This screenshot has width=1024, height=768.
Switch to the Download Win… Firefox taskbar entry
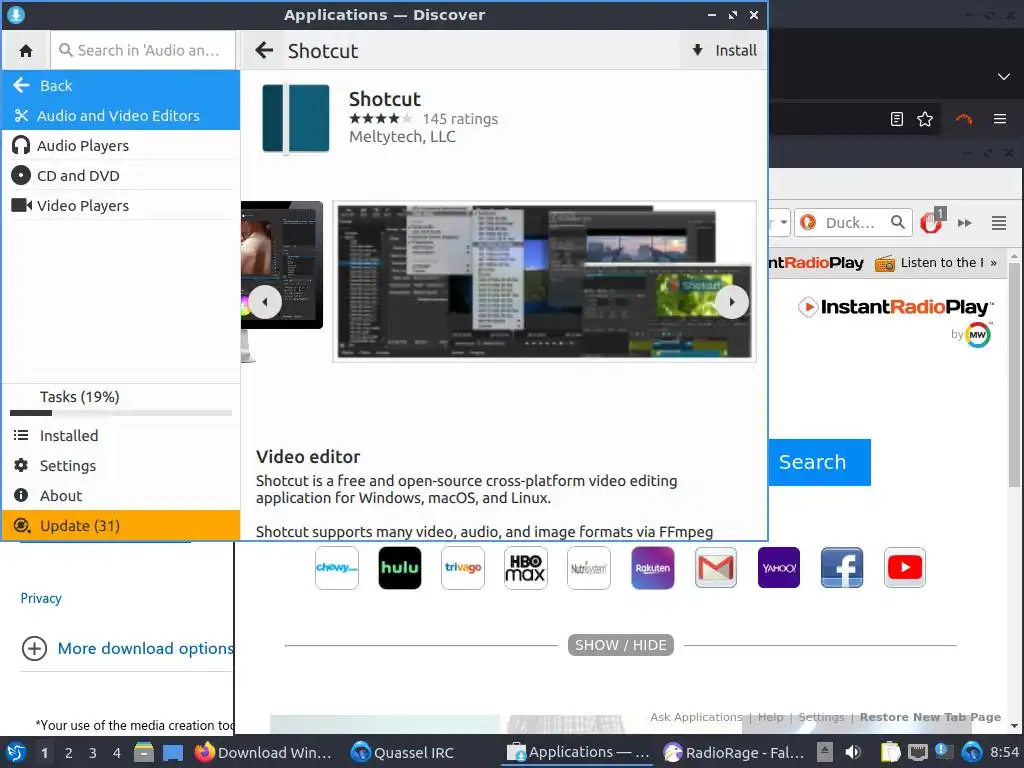click(x=263, y=753)
